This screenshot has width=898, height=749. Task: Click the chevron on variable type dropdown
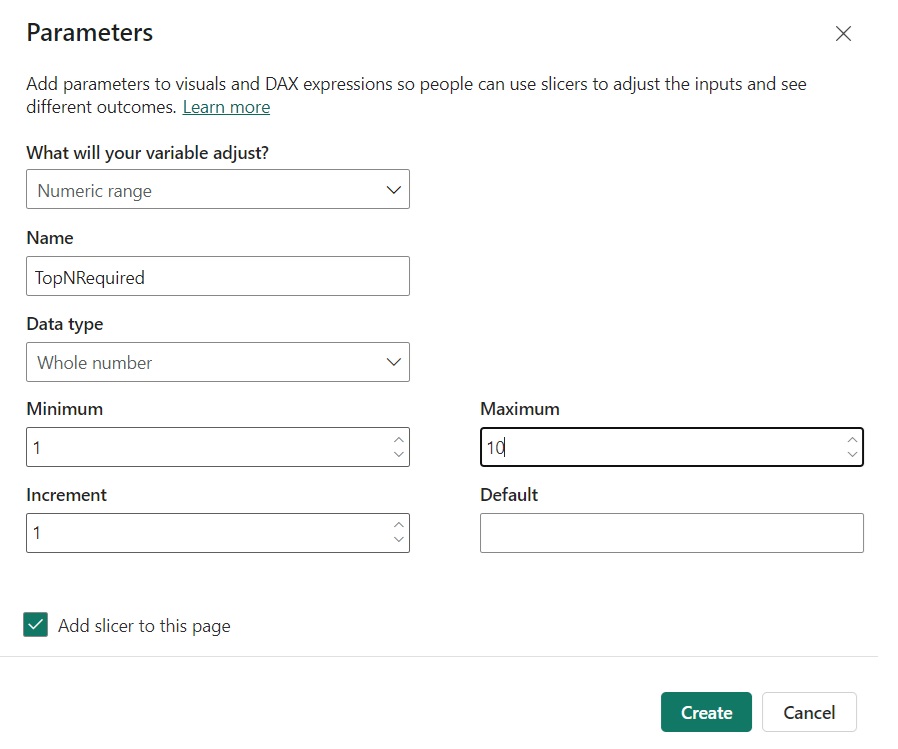pos(393,190)
